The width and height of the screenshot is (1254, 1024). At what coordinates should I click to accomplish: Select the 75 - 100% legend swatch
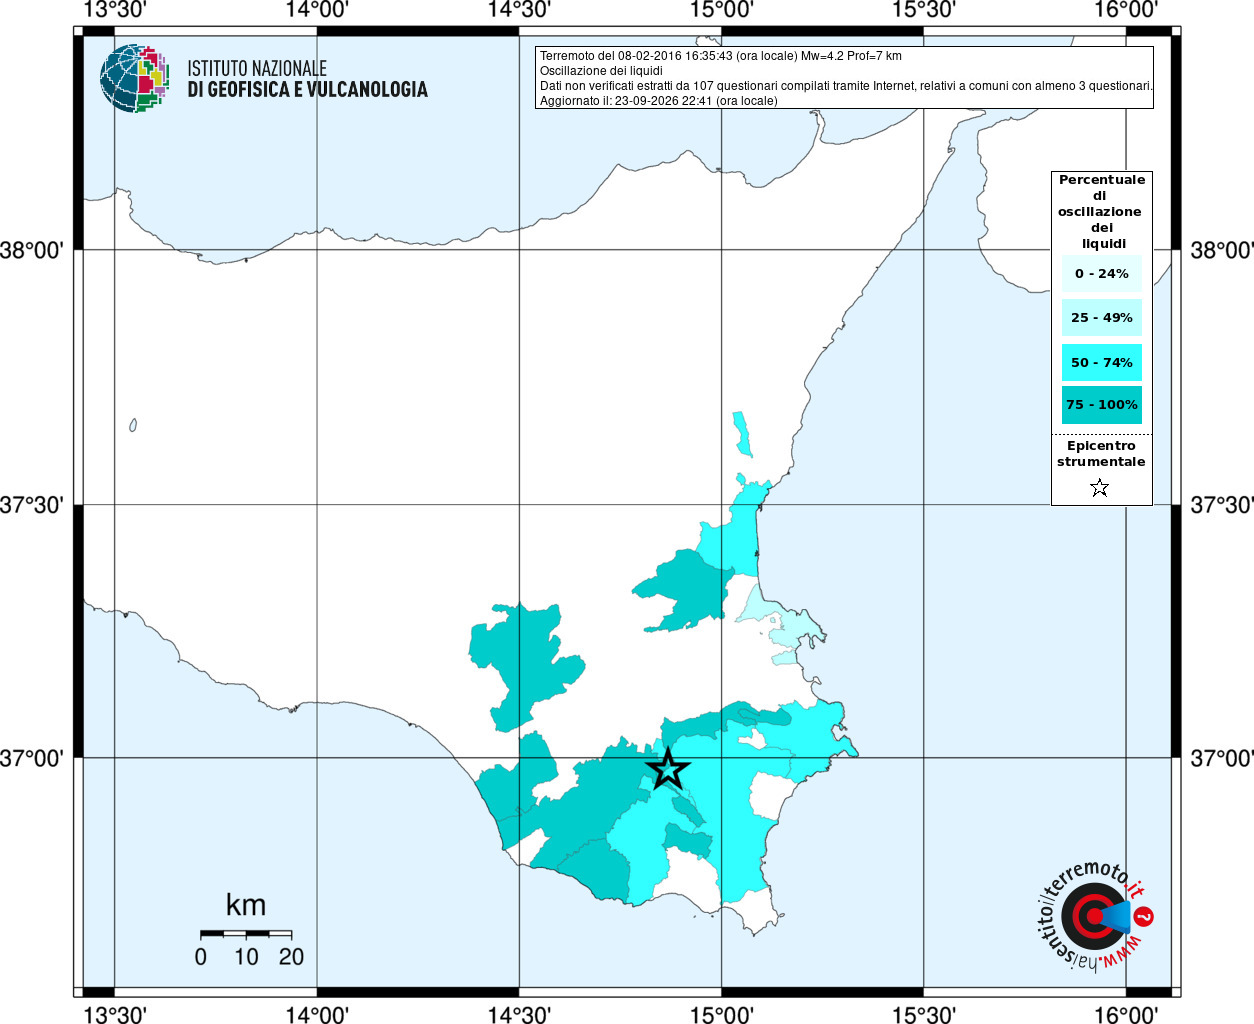(x=1101, y=405)
